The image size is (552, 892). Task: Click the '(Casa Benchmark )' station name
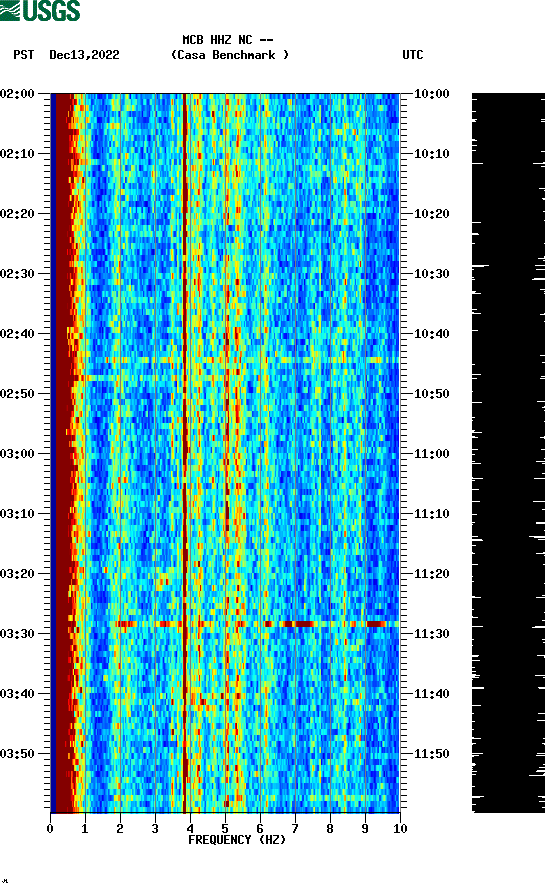[x=230, y=55]
